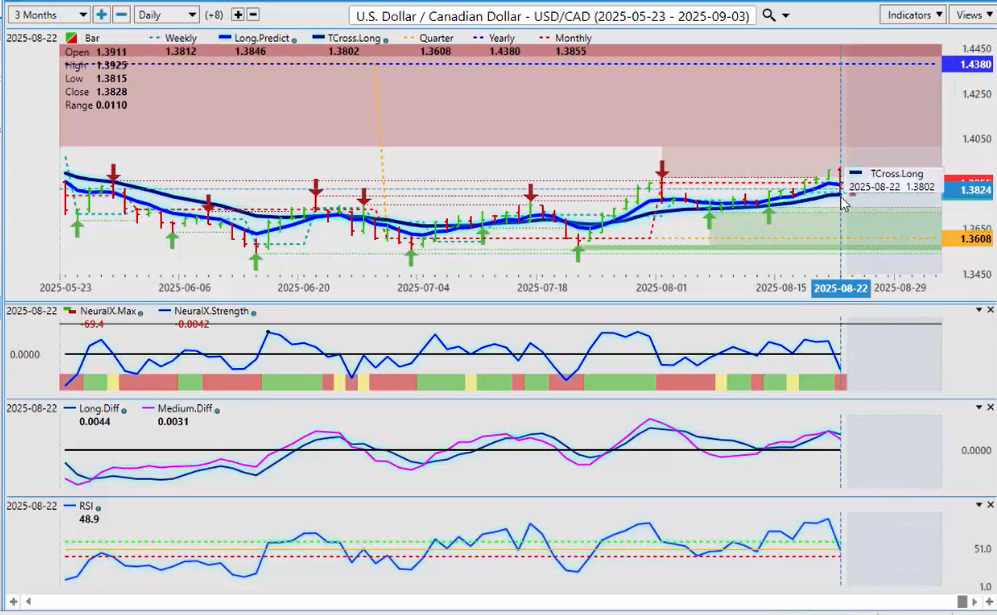Toggle the RSI indicator legend dot
The width and height of the screenshot is (997, 615).
coord(98,507)
